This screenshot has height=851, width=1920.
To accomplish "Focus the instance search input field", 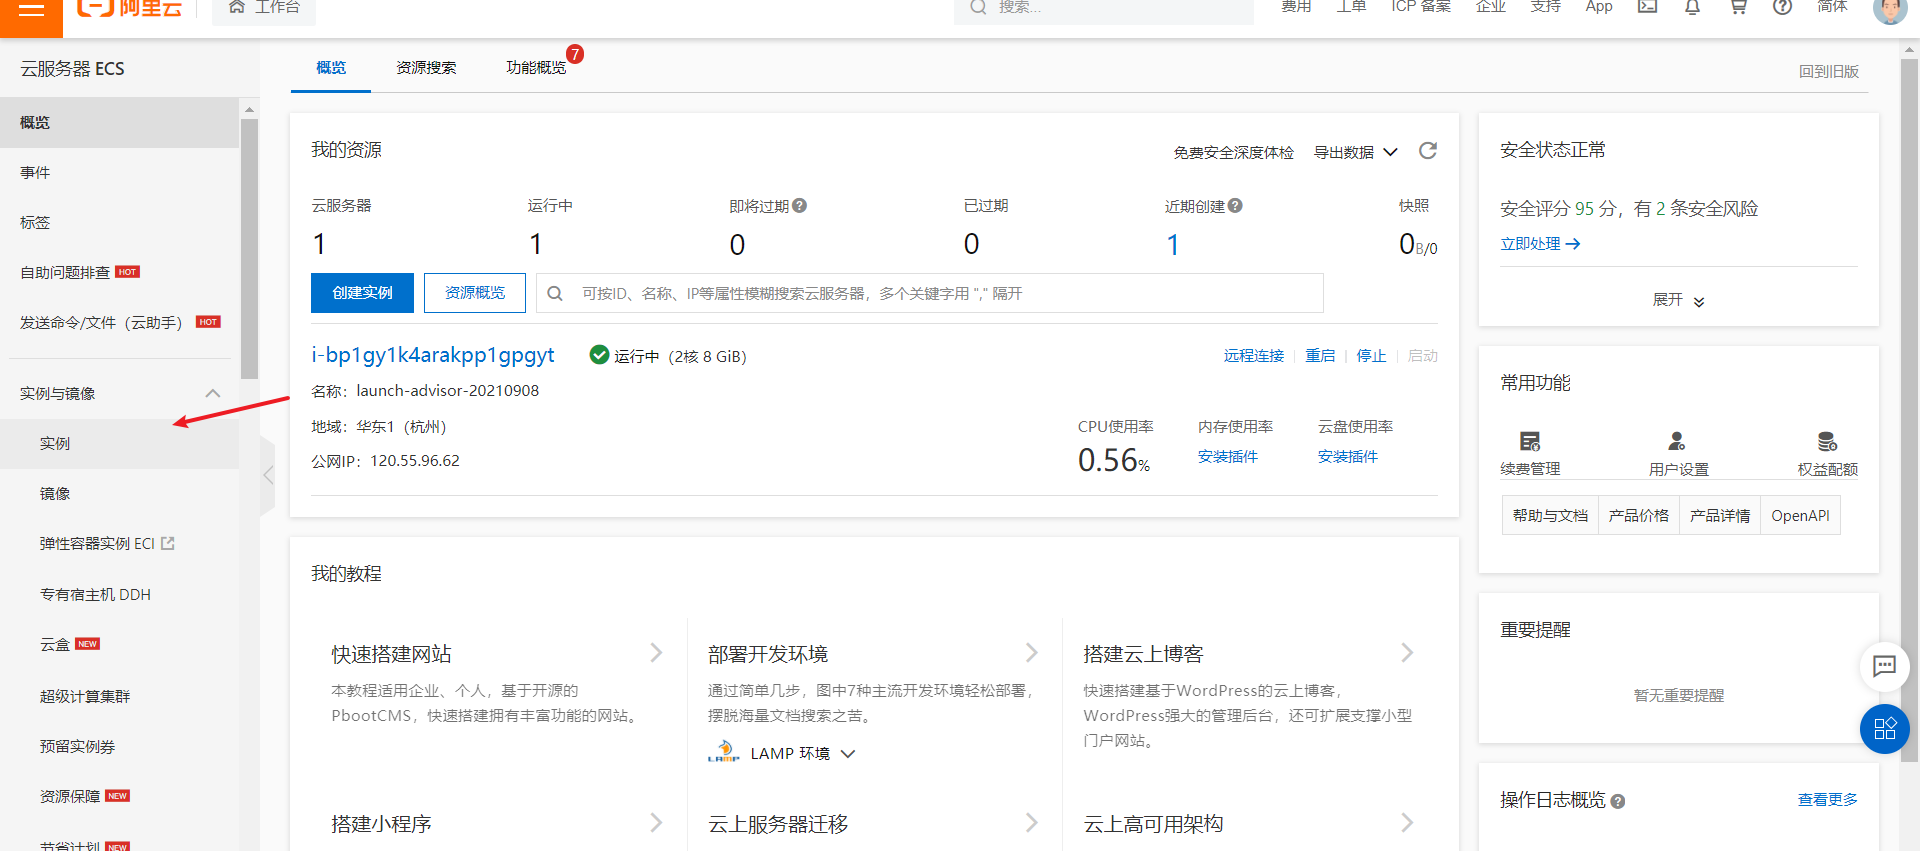I will [x=930, y=293].
